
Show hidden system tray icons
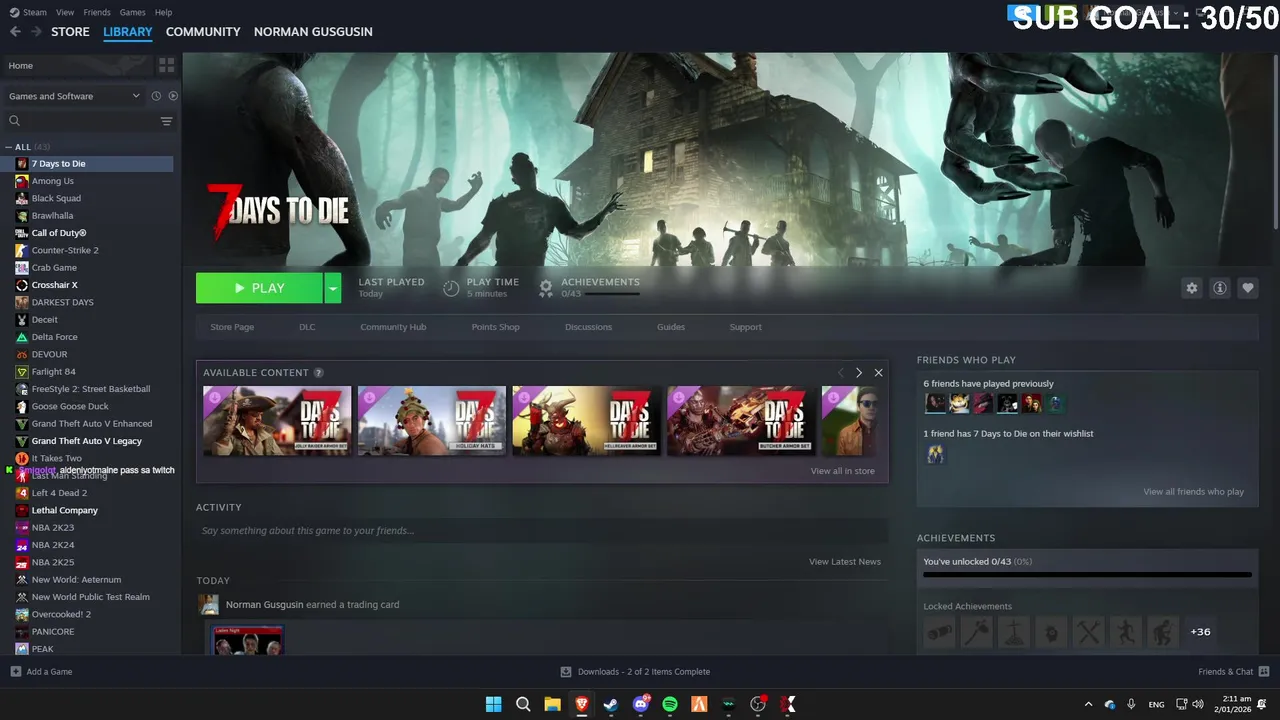tap(1088, 704)
